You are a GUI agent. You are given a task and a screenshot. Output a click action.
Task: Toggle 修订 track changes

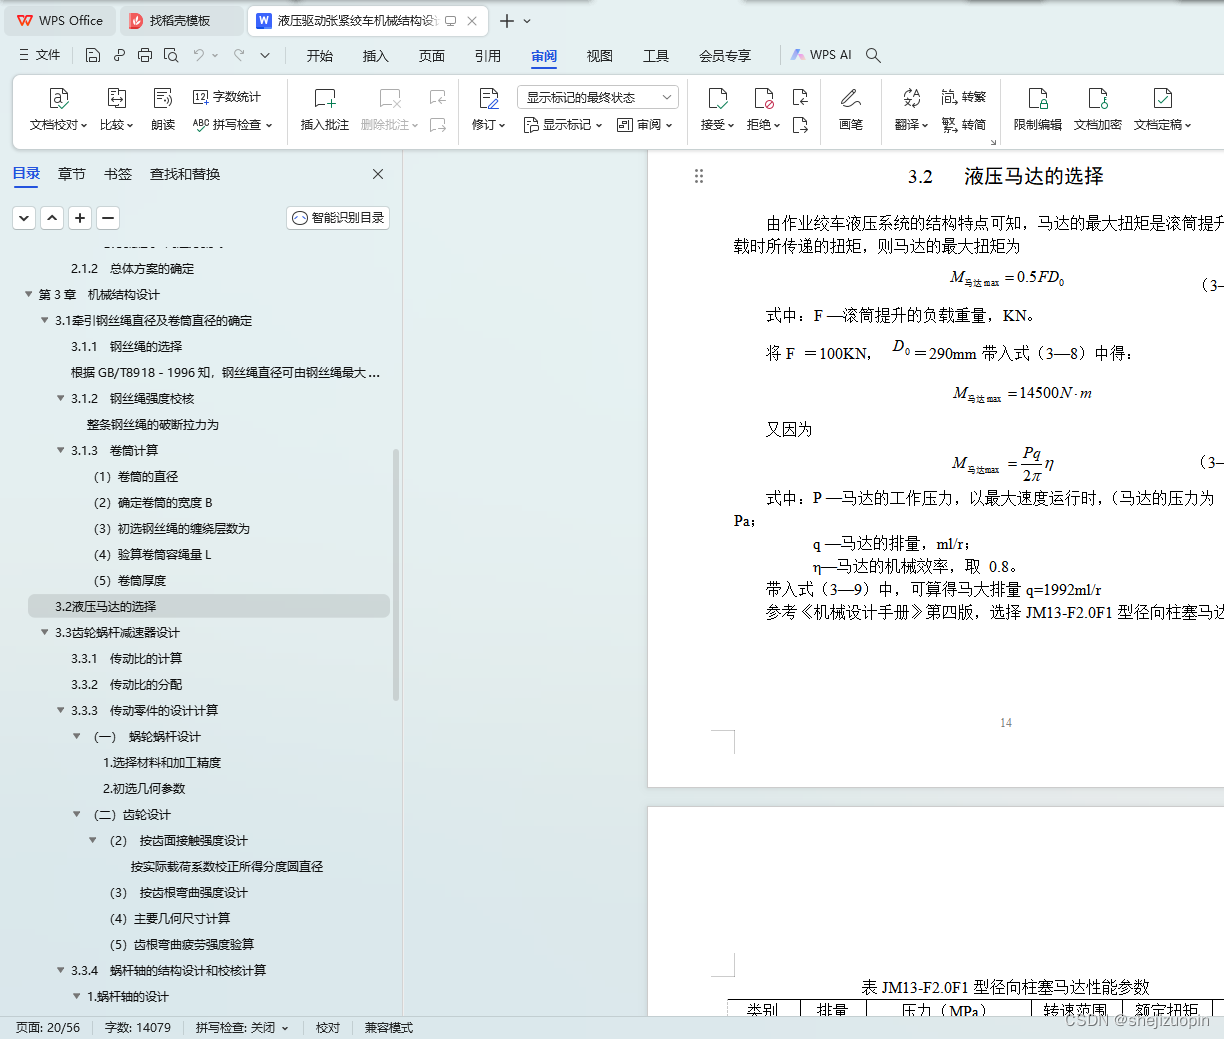489,110
